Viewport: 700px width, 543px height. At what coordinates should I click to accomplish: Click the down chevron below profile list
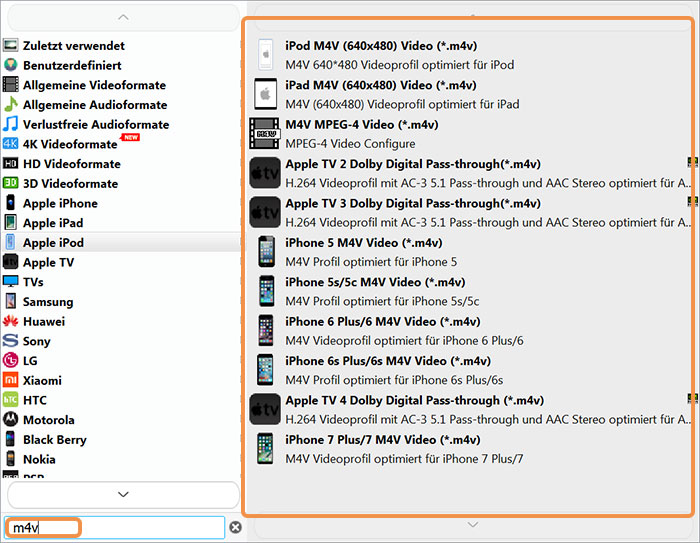click(473, 525)
